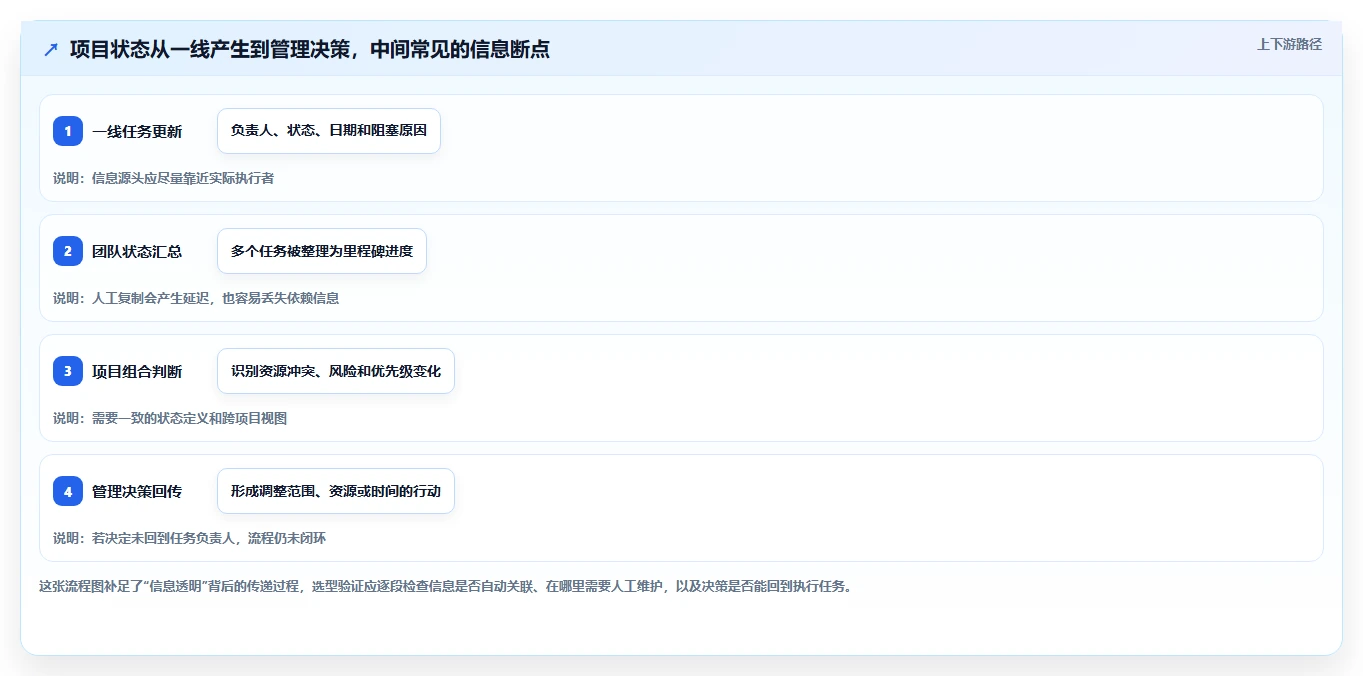Viewport: 1363px width, 676px height.
Task: Click the 项目组合判断 step label
Action: [137, 371]
